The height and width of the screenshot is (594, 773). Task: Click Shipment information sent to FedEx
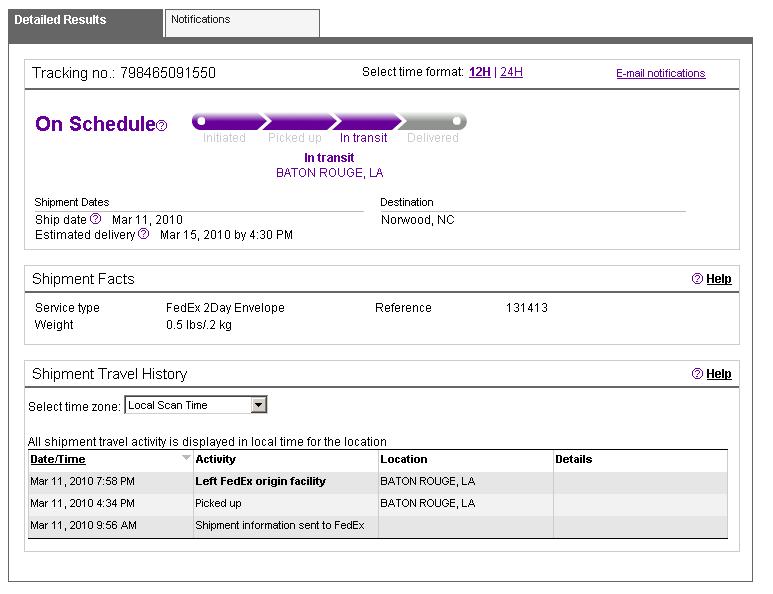tap(280, 525)
